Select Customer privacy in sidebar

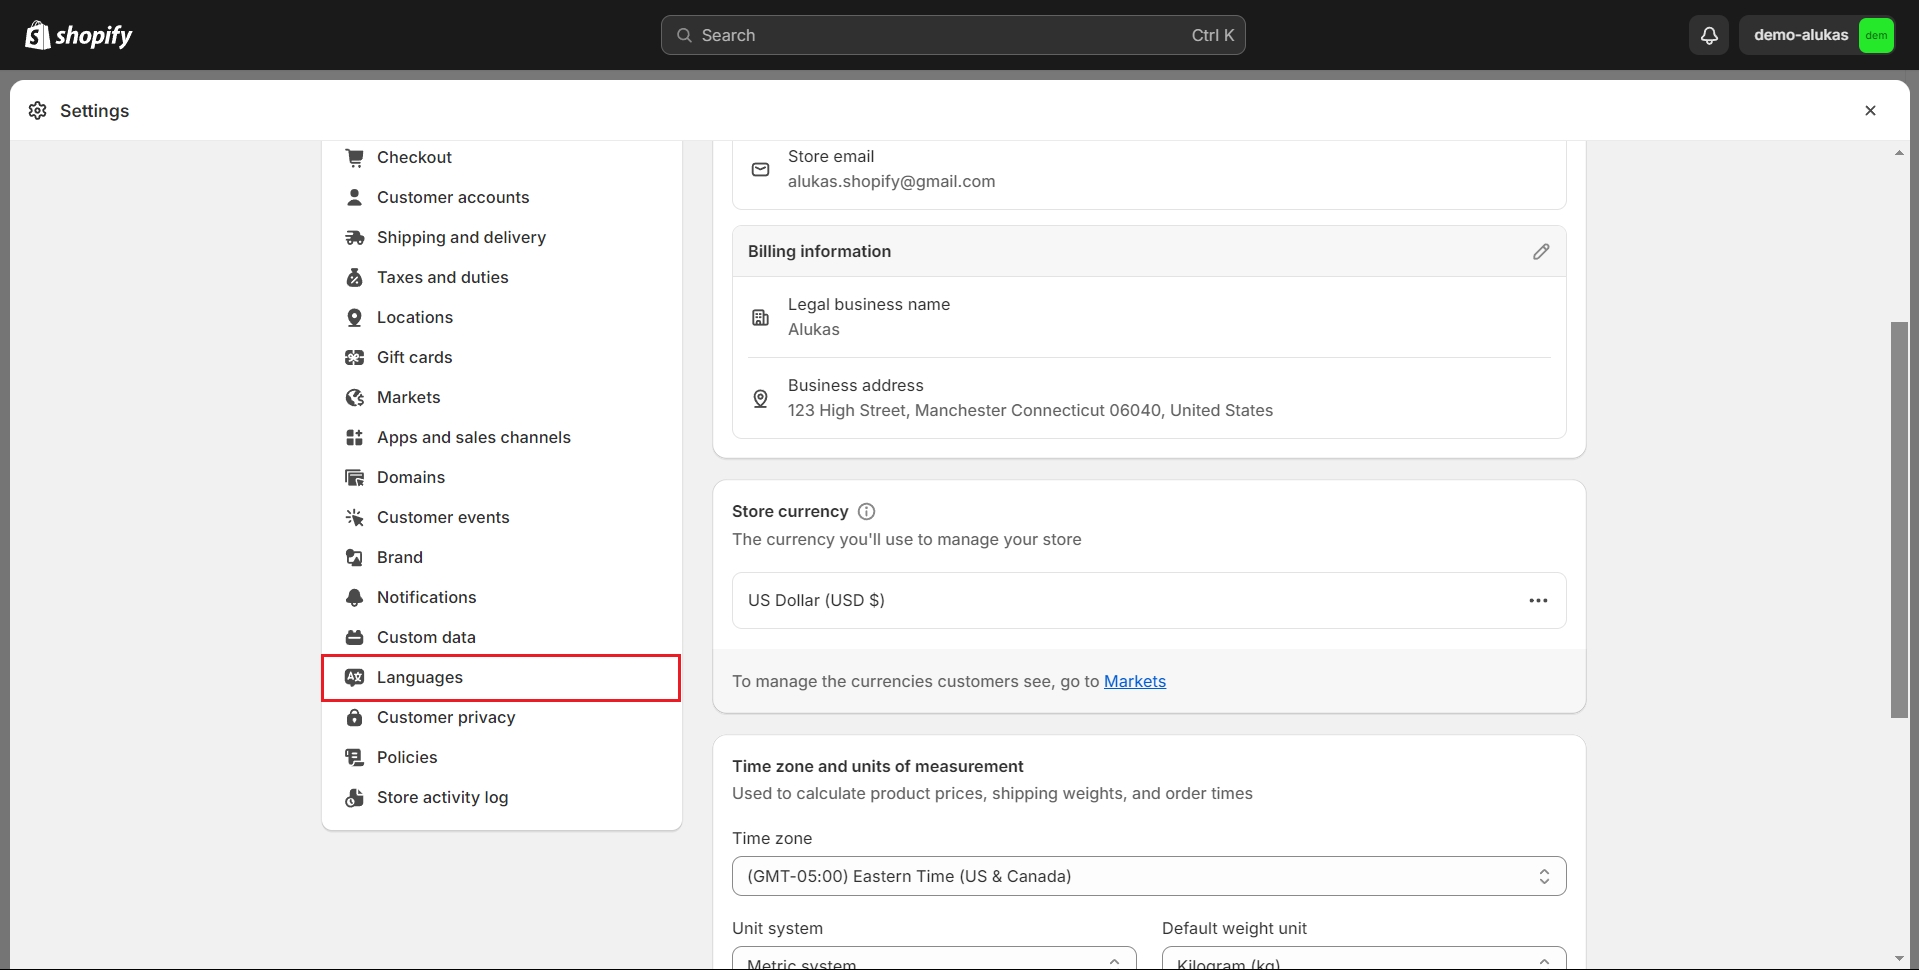pyautogui.click(x=446, y=718)
